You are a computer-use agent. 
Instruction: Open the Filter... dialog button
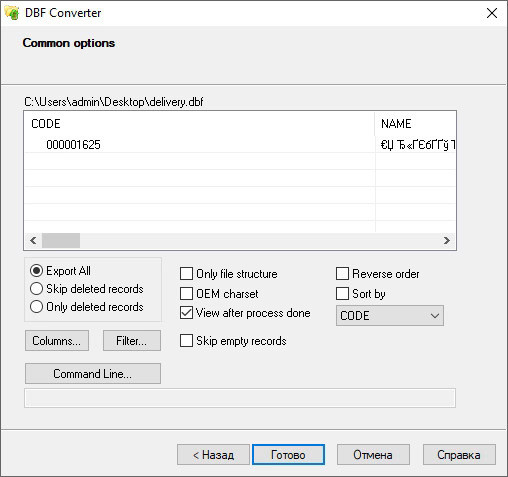[132, 341]
